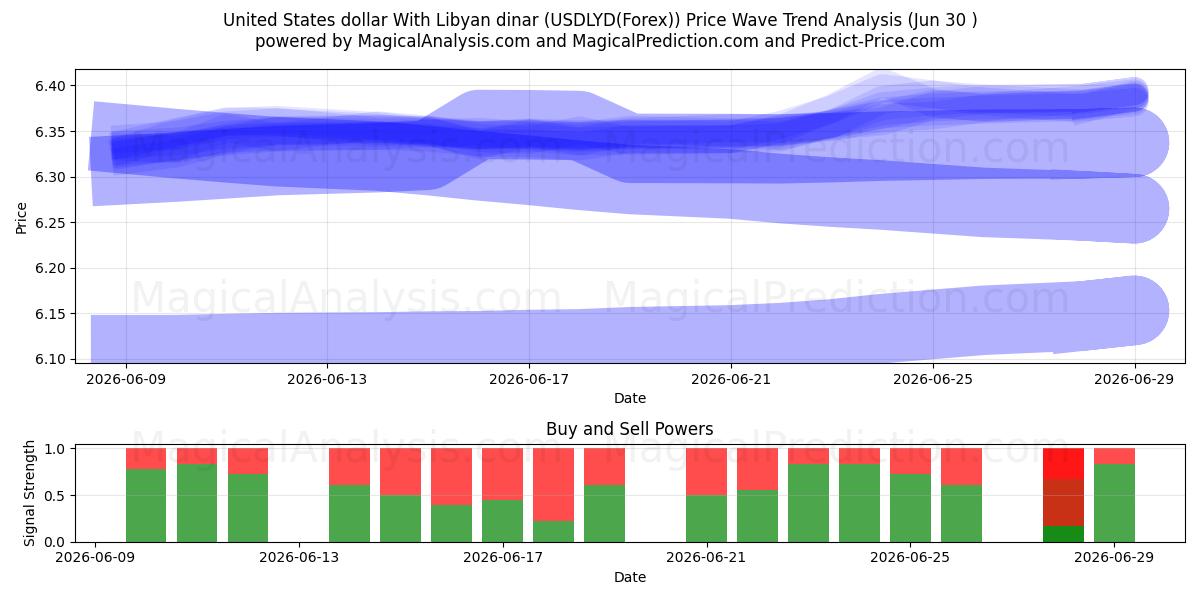Click the darker red-and-green bar for June 28
This screenshot has width=1200, height=600.
(x=1063, y=495)
